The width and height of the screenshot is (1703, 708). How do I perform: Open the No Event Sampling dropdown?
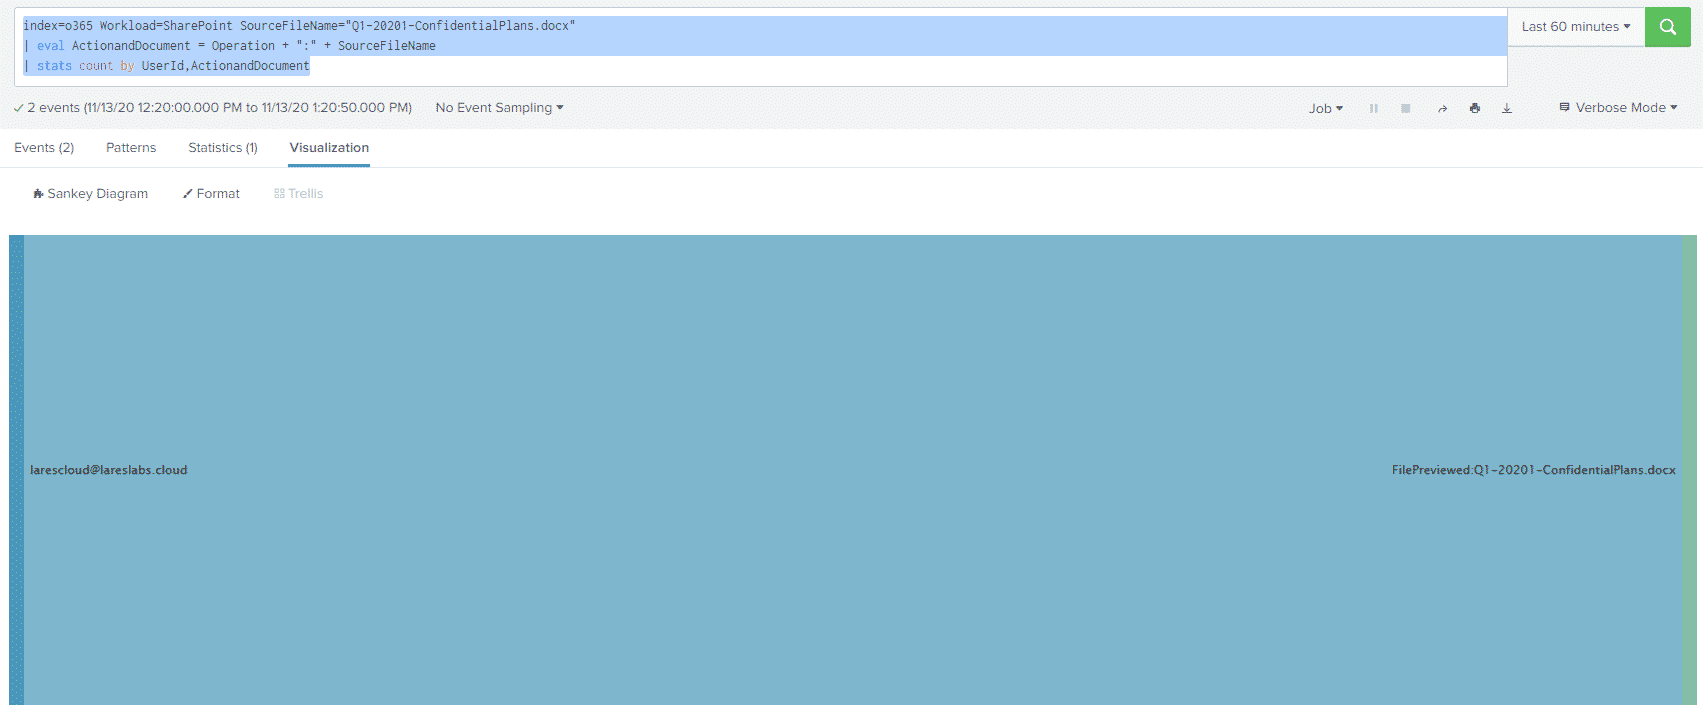click(x=499, y=108)
